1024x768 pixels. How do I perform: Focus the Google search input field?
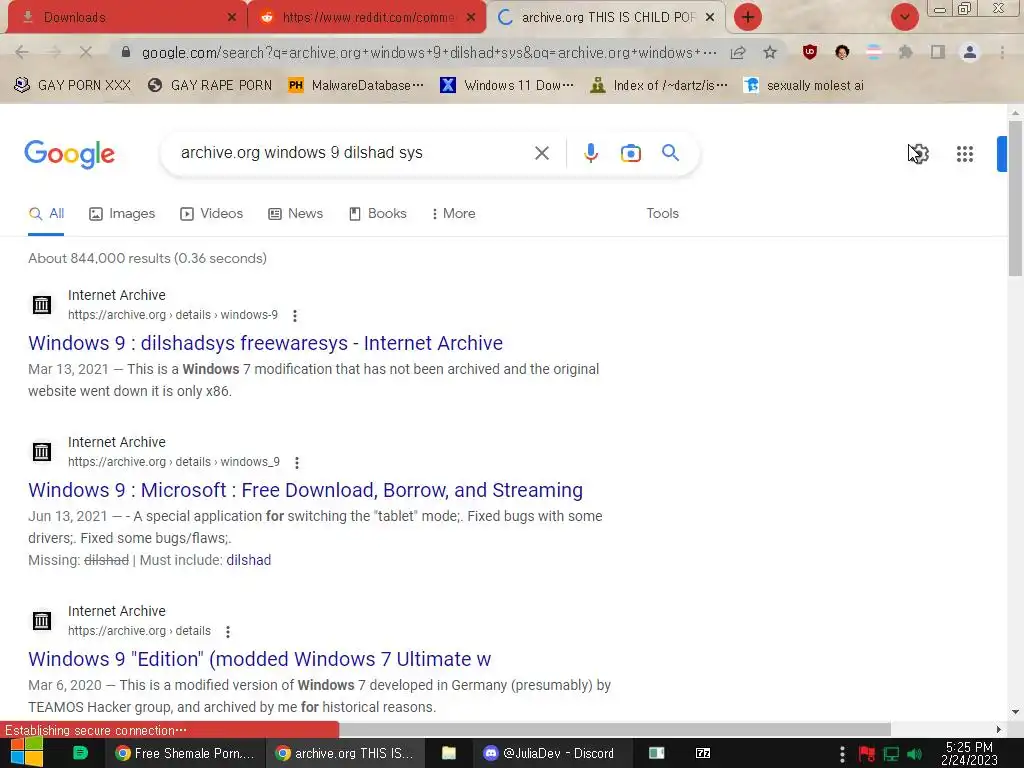[x=349, y=153]
